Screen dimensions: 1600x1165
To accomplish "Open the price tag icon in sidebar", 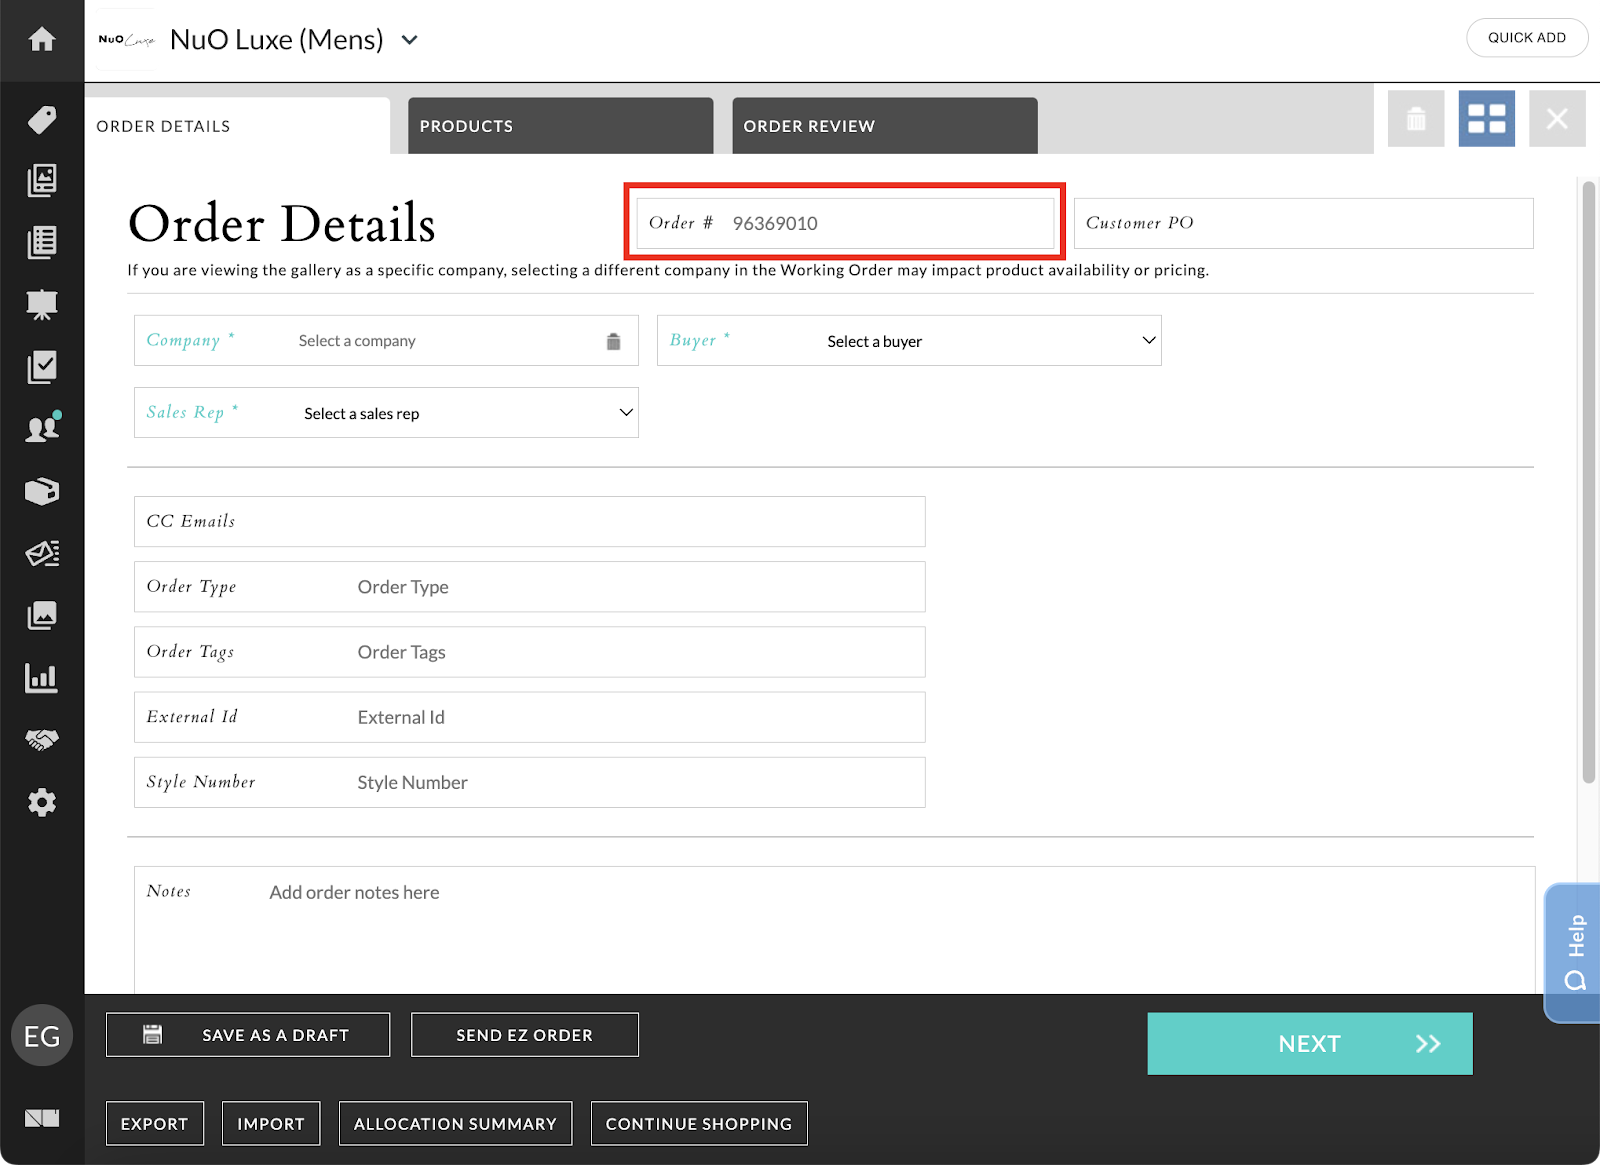I will (x=42, y=120).
